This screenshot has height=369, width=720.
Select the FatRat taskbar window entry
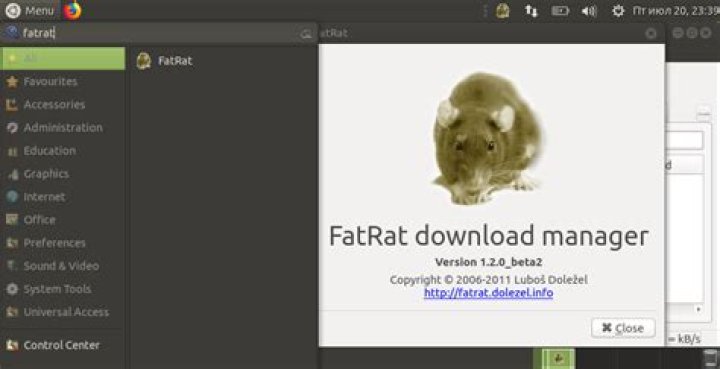pyautogui.click(x=558, y=358)
